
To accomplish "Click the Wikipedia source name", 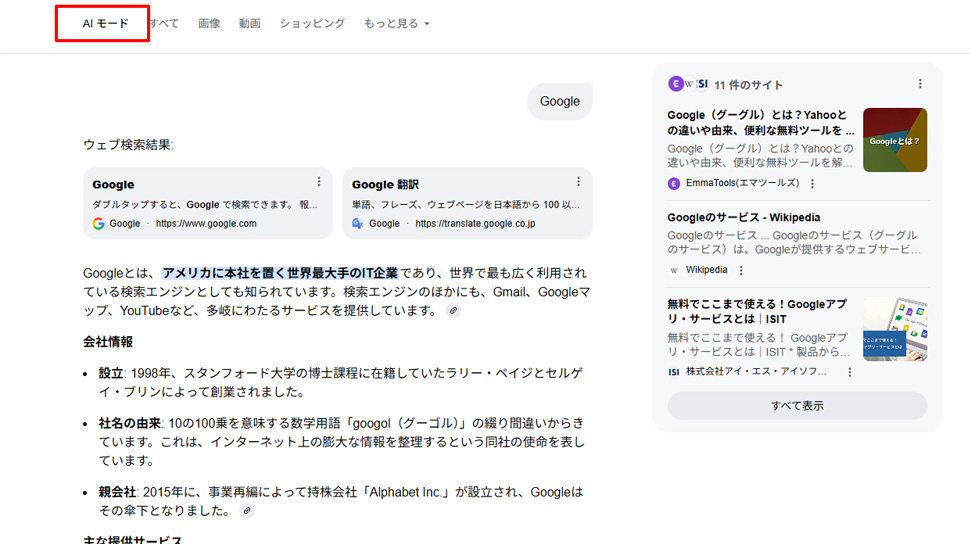I will tap(706, 270).
